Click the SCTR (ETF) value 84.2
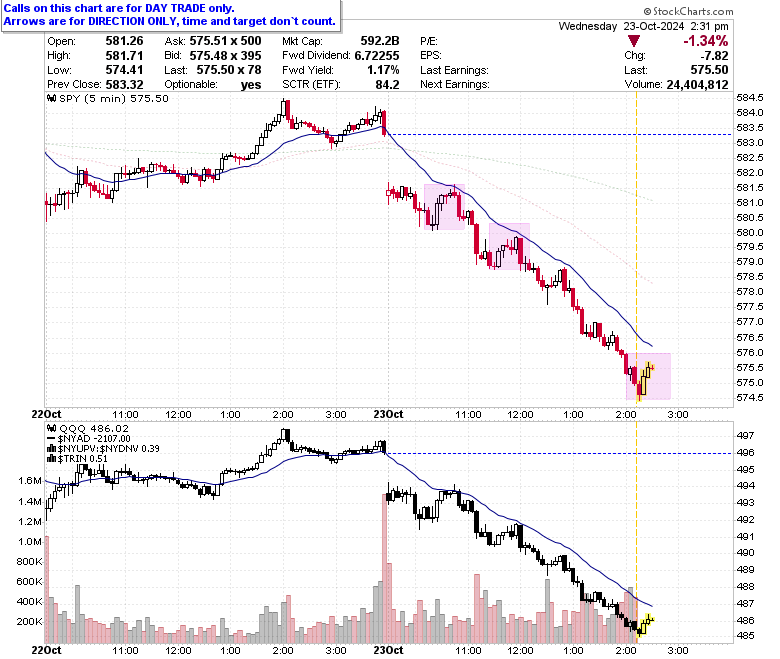This screenshot has height=659, width=780. point(388,85)
